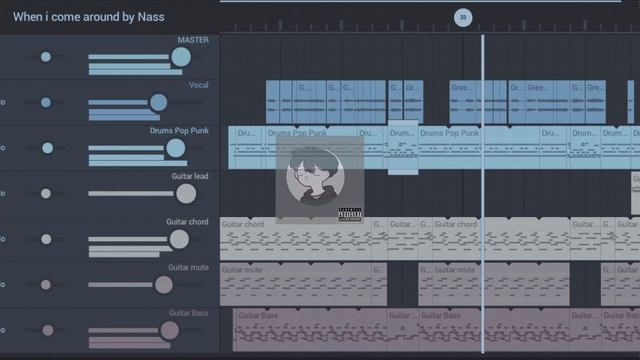This screenshot has height=360, width=640.
Task: Select the highlighted Drum... clip on the Drums track
Action: (x=403, y=148)
